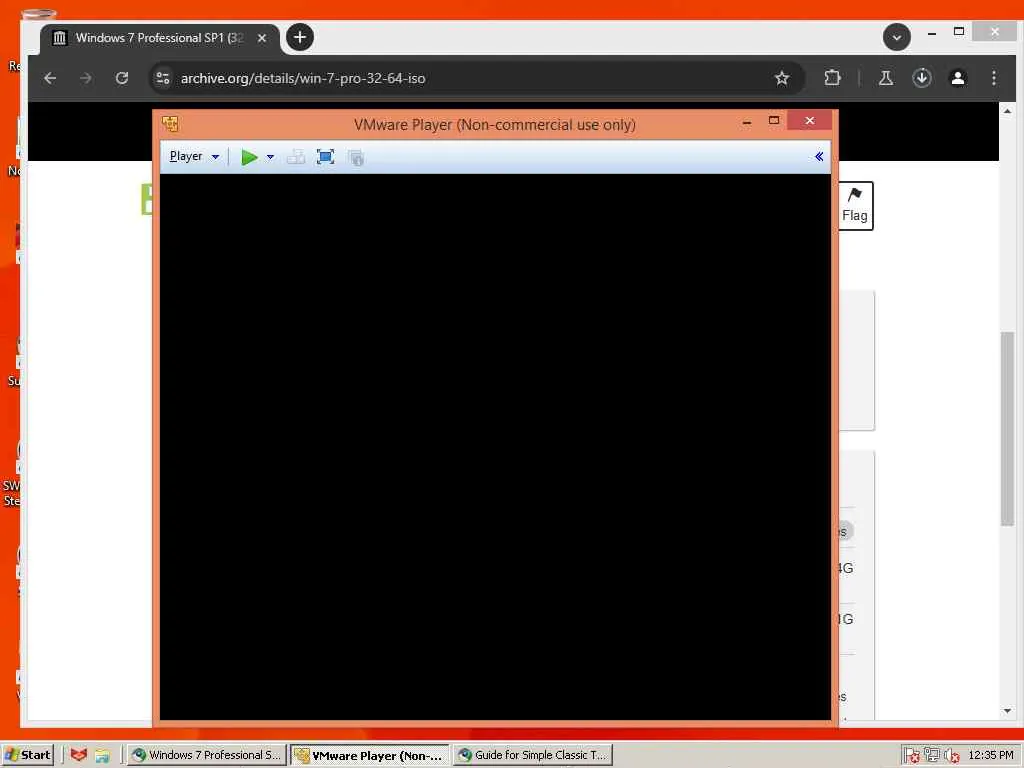The height and width of the screenshot is (768, 1024).
Task: Switch VMware to Unity mode
Action: [x=356, y=157]
